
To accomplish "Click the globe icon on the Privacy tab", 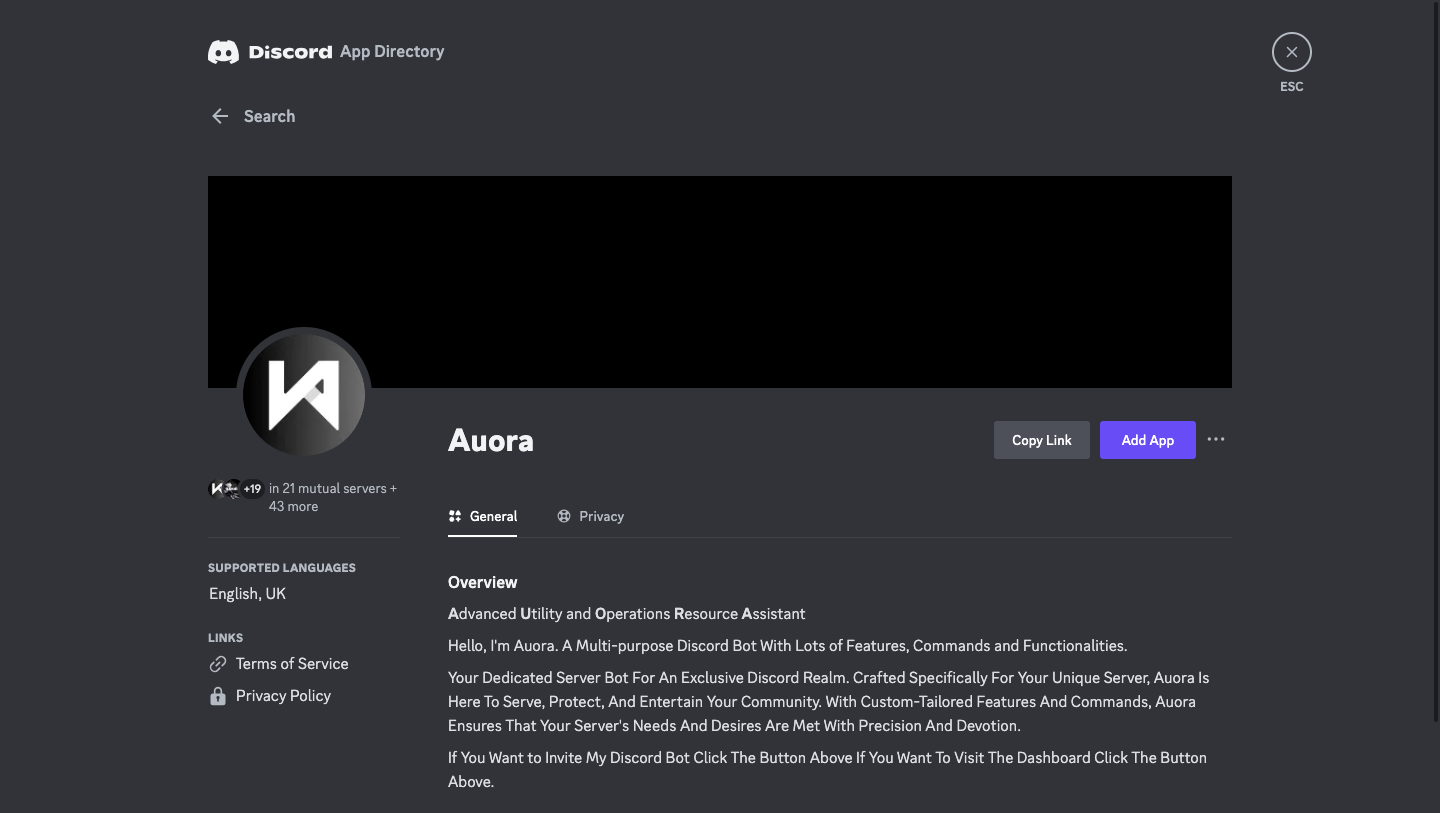I will (x=563, y=516).
